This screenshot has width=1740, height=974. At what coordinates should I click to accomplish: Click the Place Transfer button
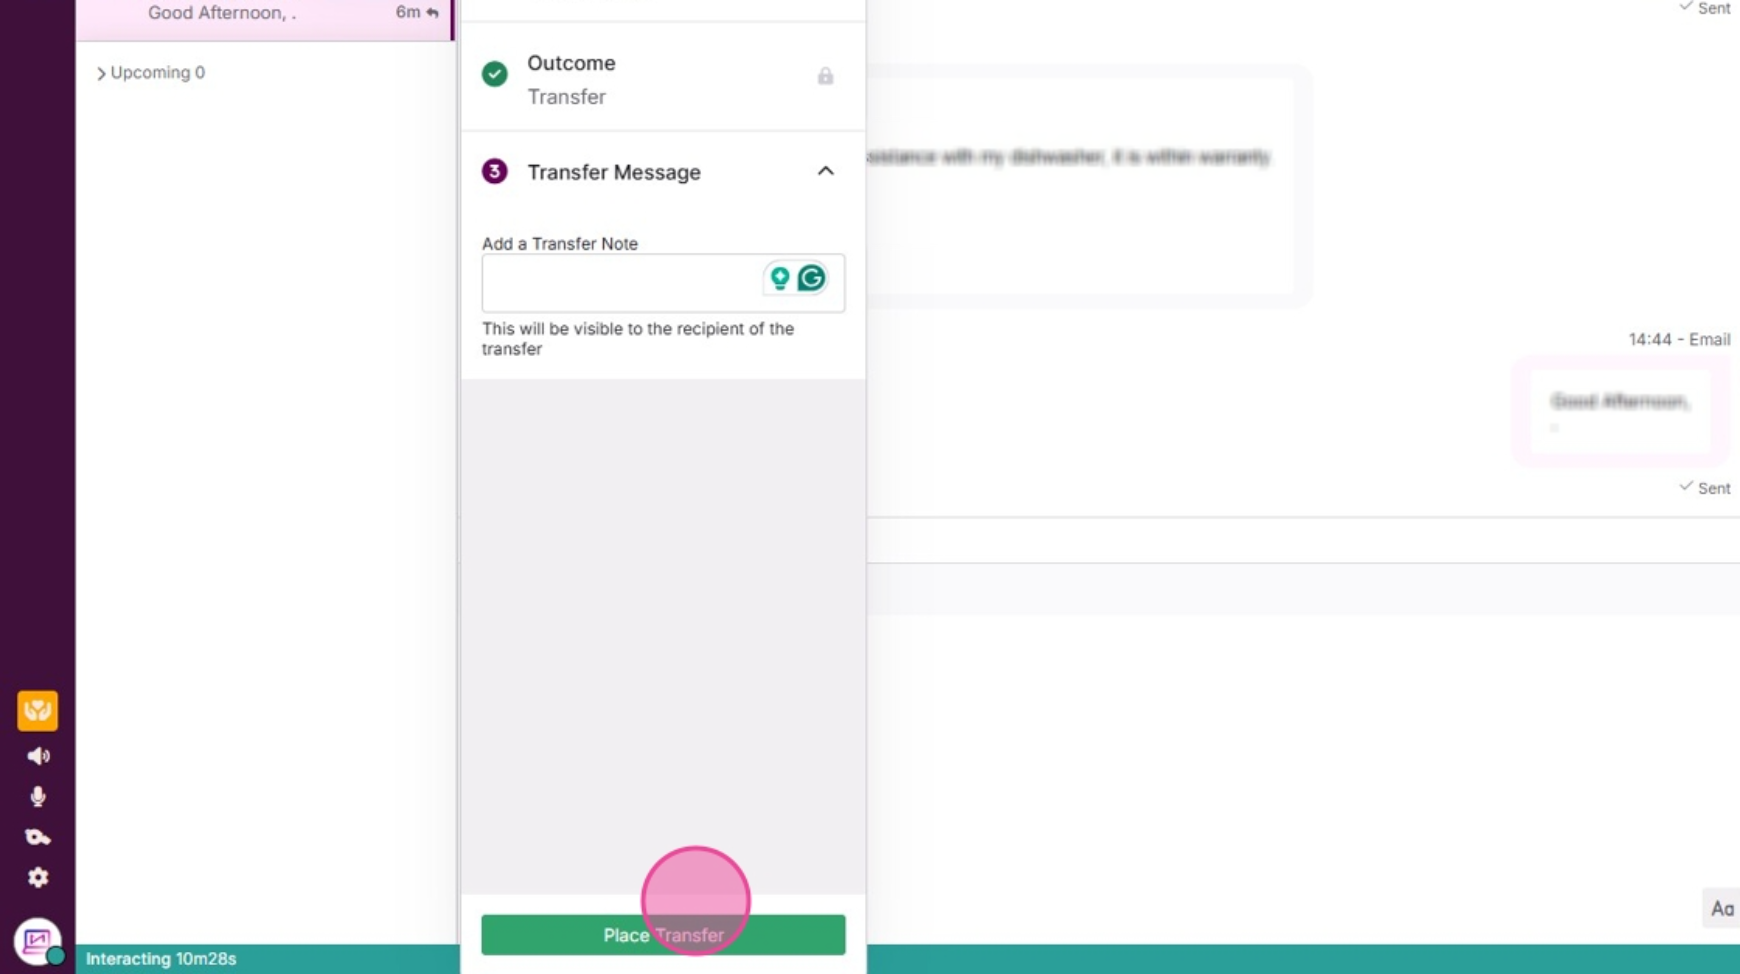click(x=663, y=935)
